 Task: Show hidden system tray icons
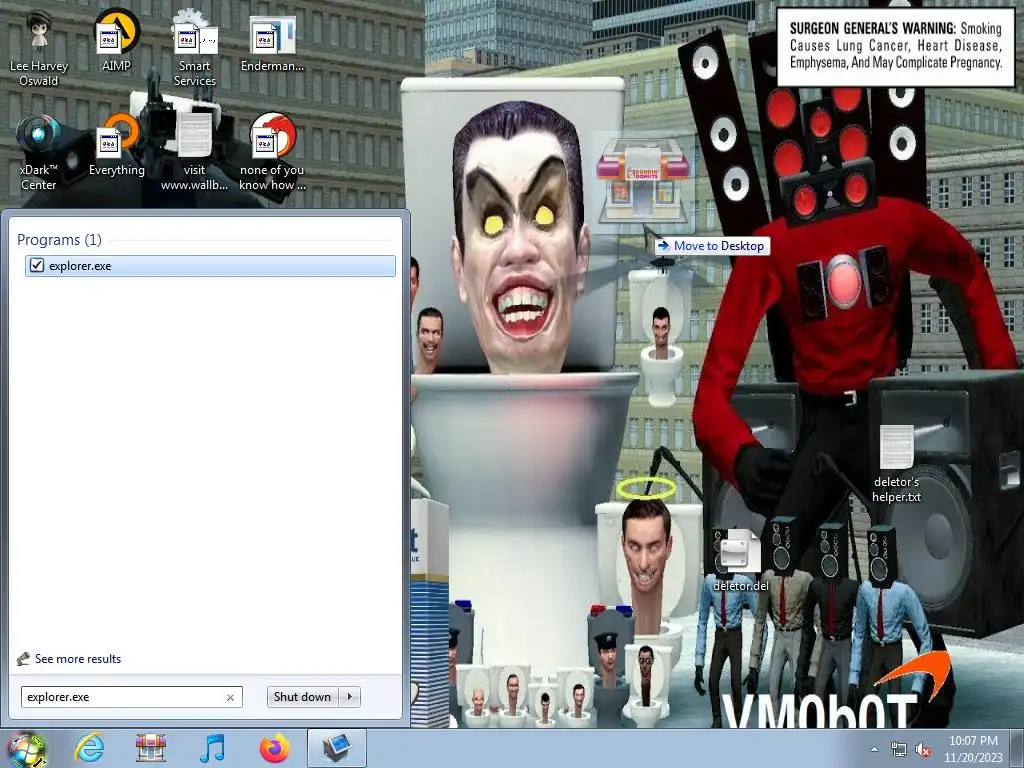(x=874, y=749)
